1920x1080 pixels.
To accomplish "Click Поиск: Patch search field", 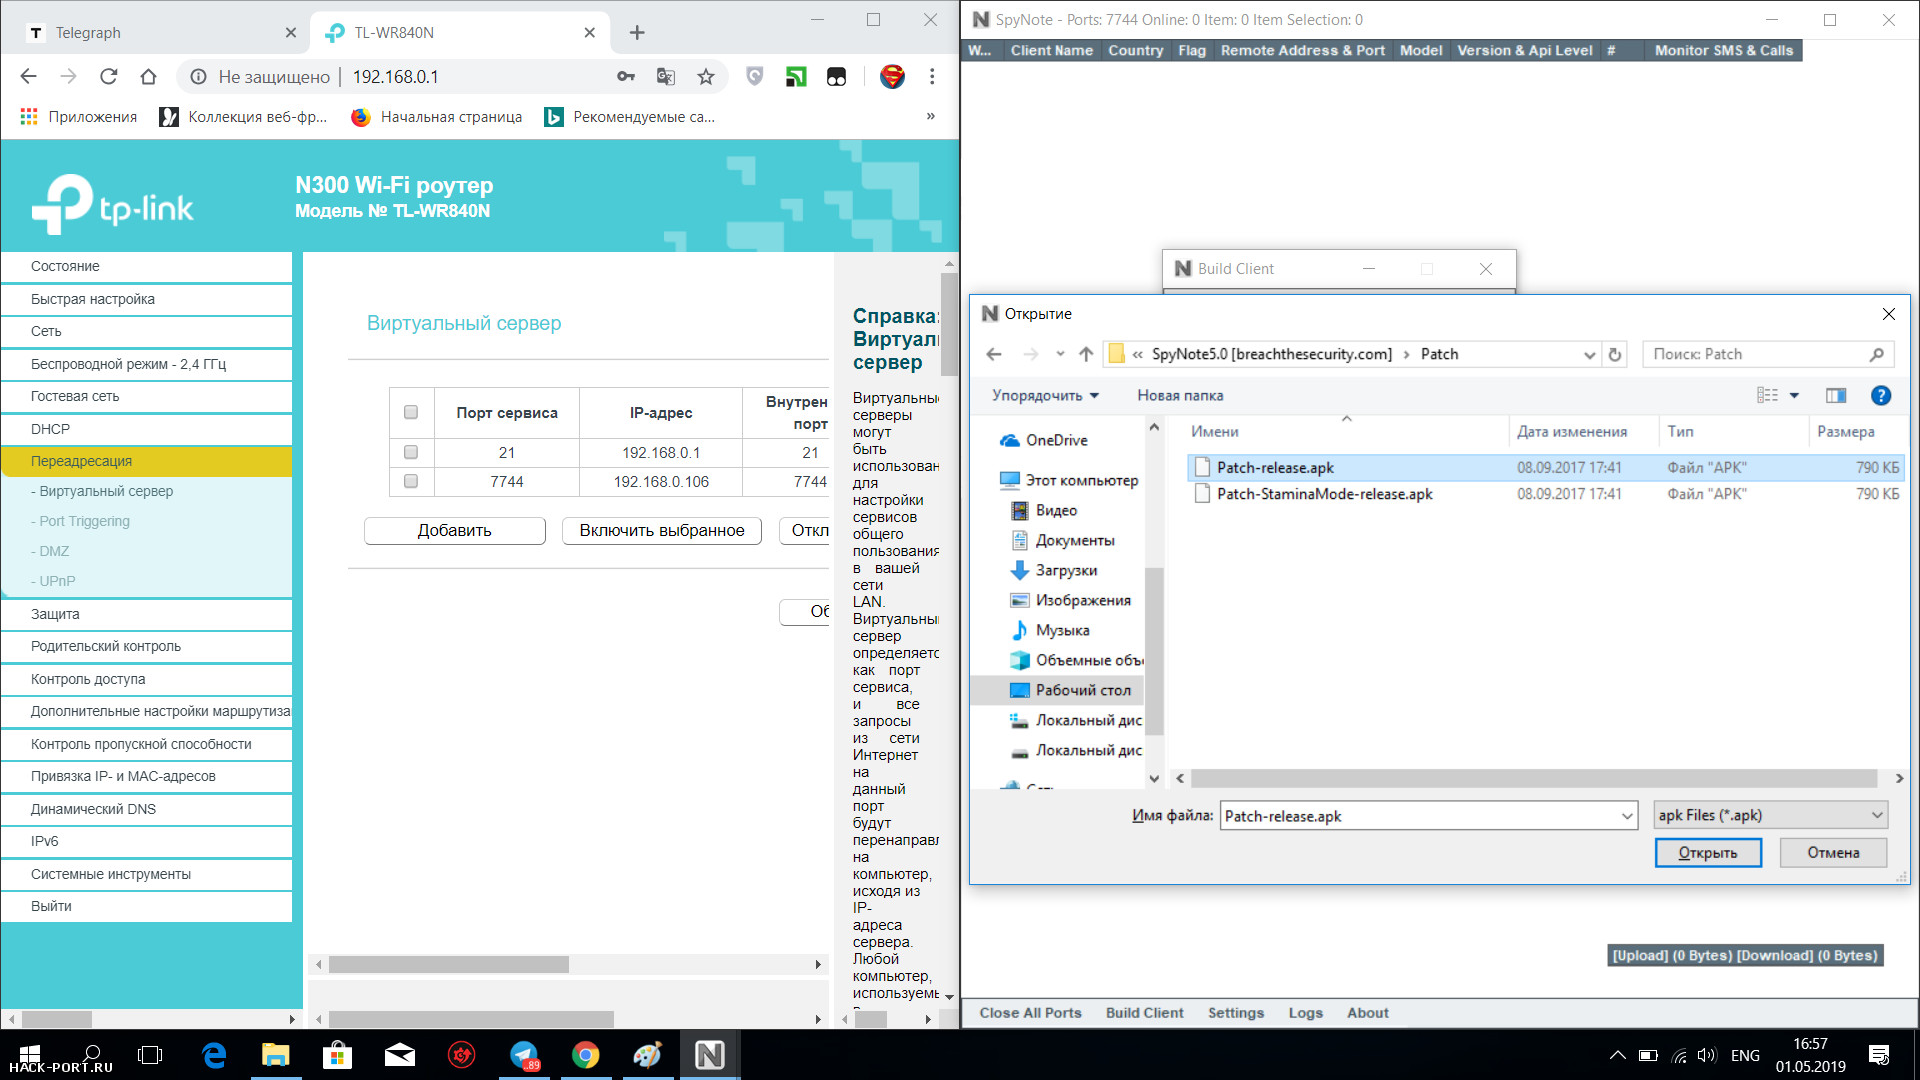I will pyautogui.click(x=1767, y=354).
